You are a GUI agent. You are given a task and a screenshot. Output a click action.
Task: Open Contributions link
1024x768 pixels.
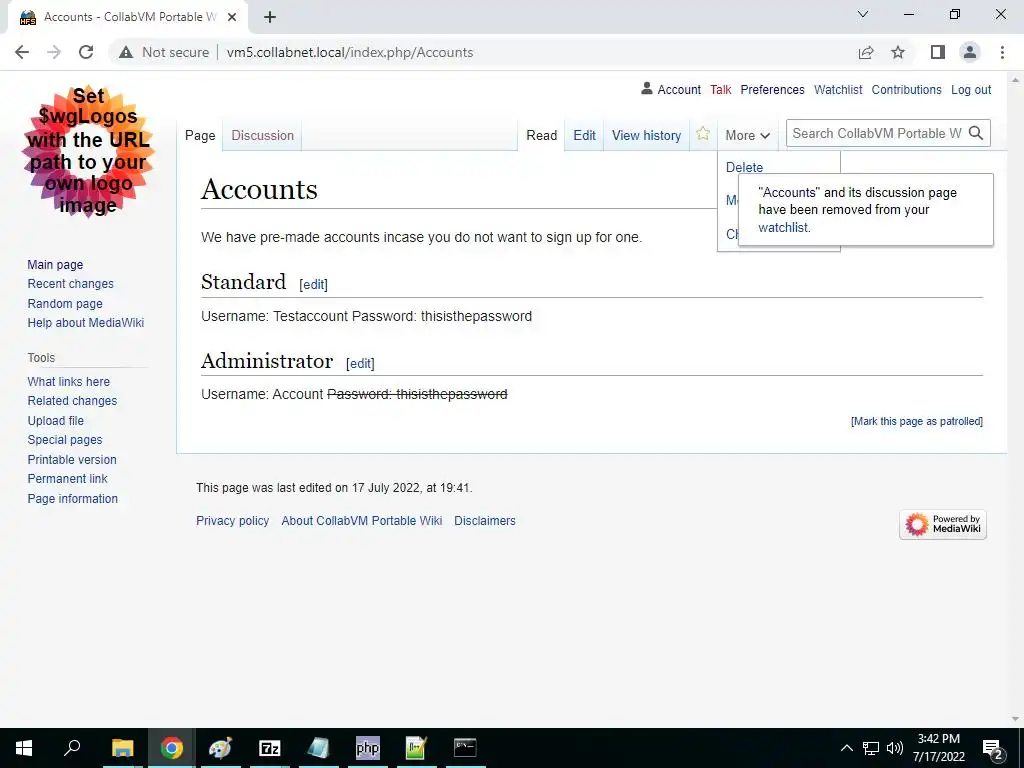[906, 89]
